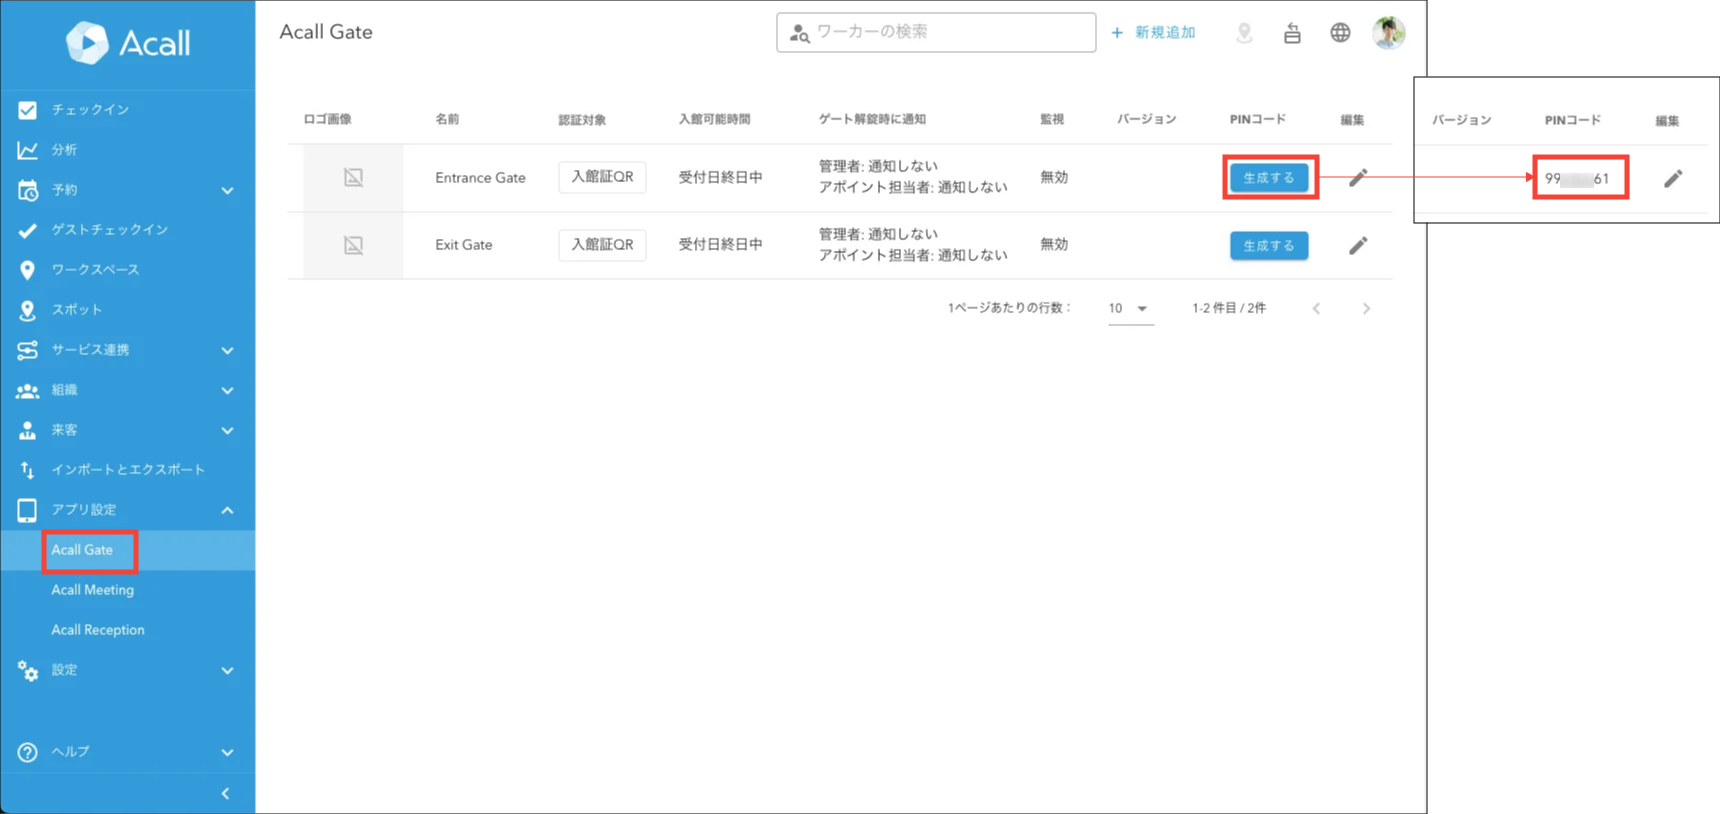Click the Acall logo
The width and height of the screenshot is (1720, 814).
coord(127,43)
